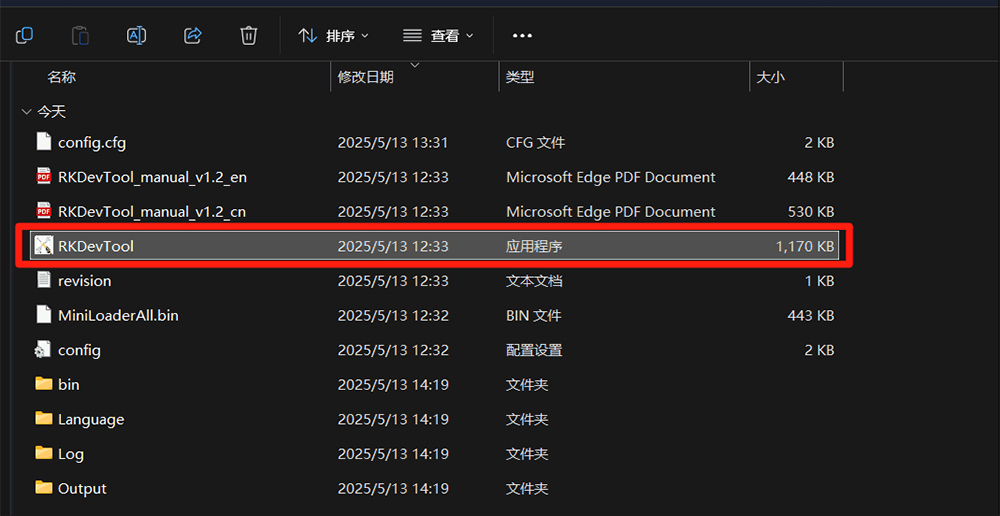Select the config settings gear file icon
This screenshot has width=1000, height=516.
click(x=43, y=350)
